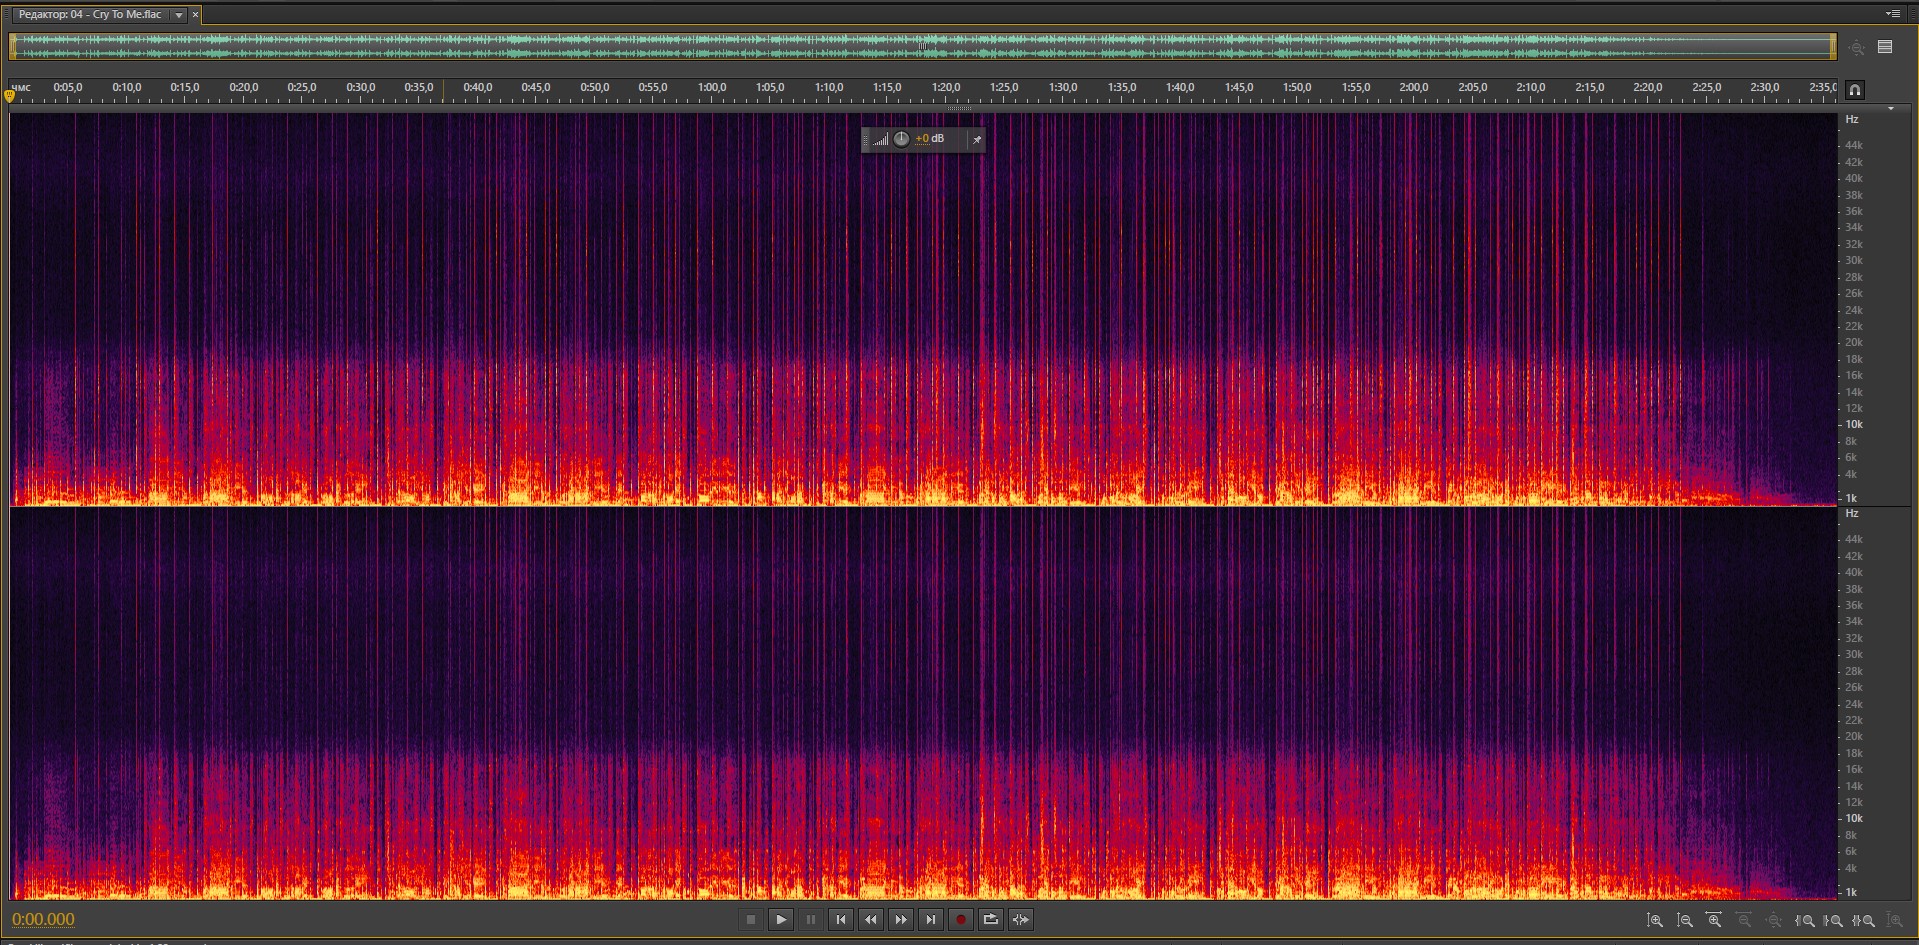This screenshot has width=1919, height=945.
Task: Open the panel options menu
Action: (1892, 14)
